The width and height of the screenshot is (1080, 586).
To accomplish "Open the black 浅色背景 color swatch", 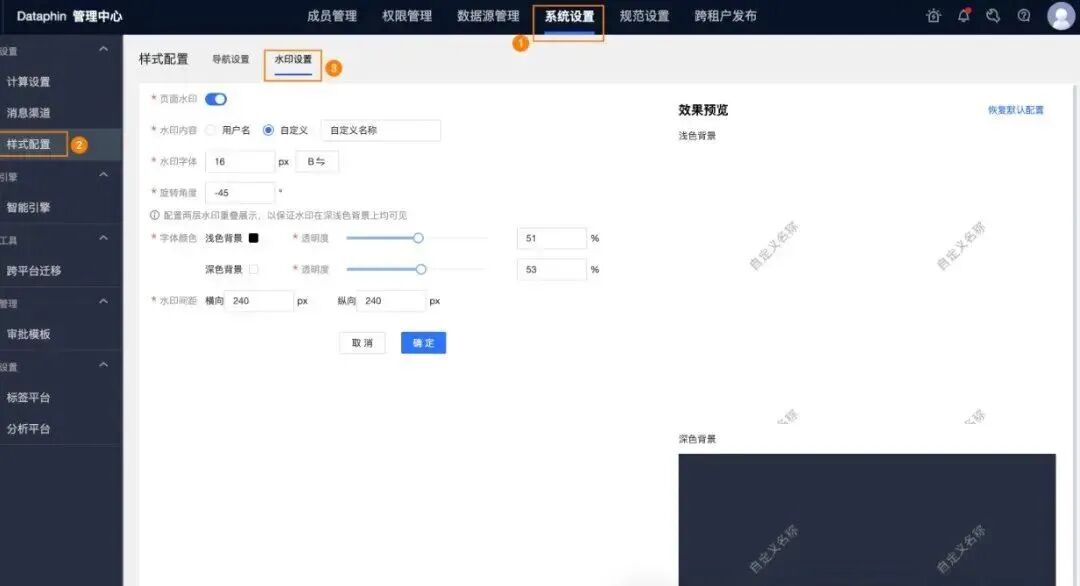I will click(253, 238).
